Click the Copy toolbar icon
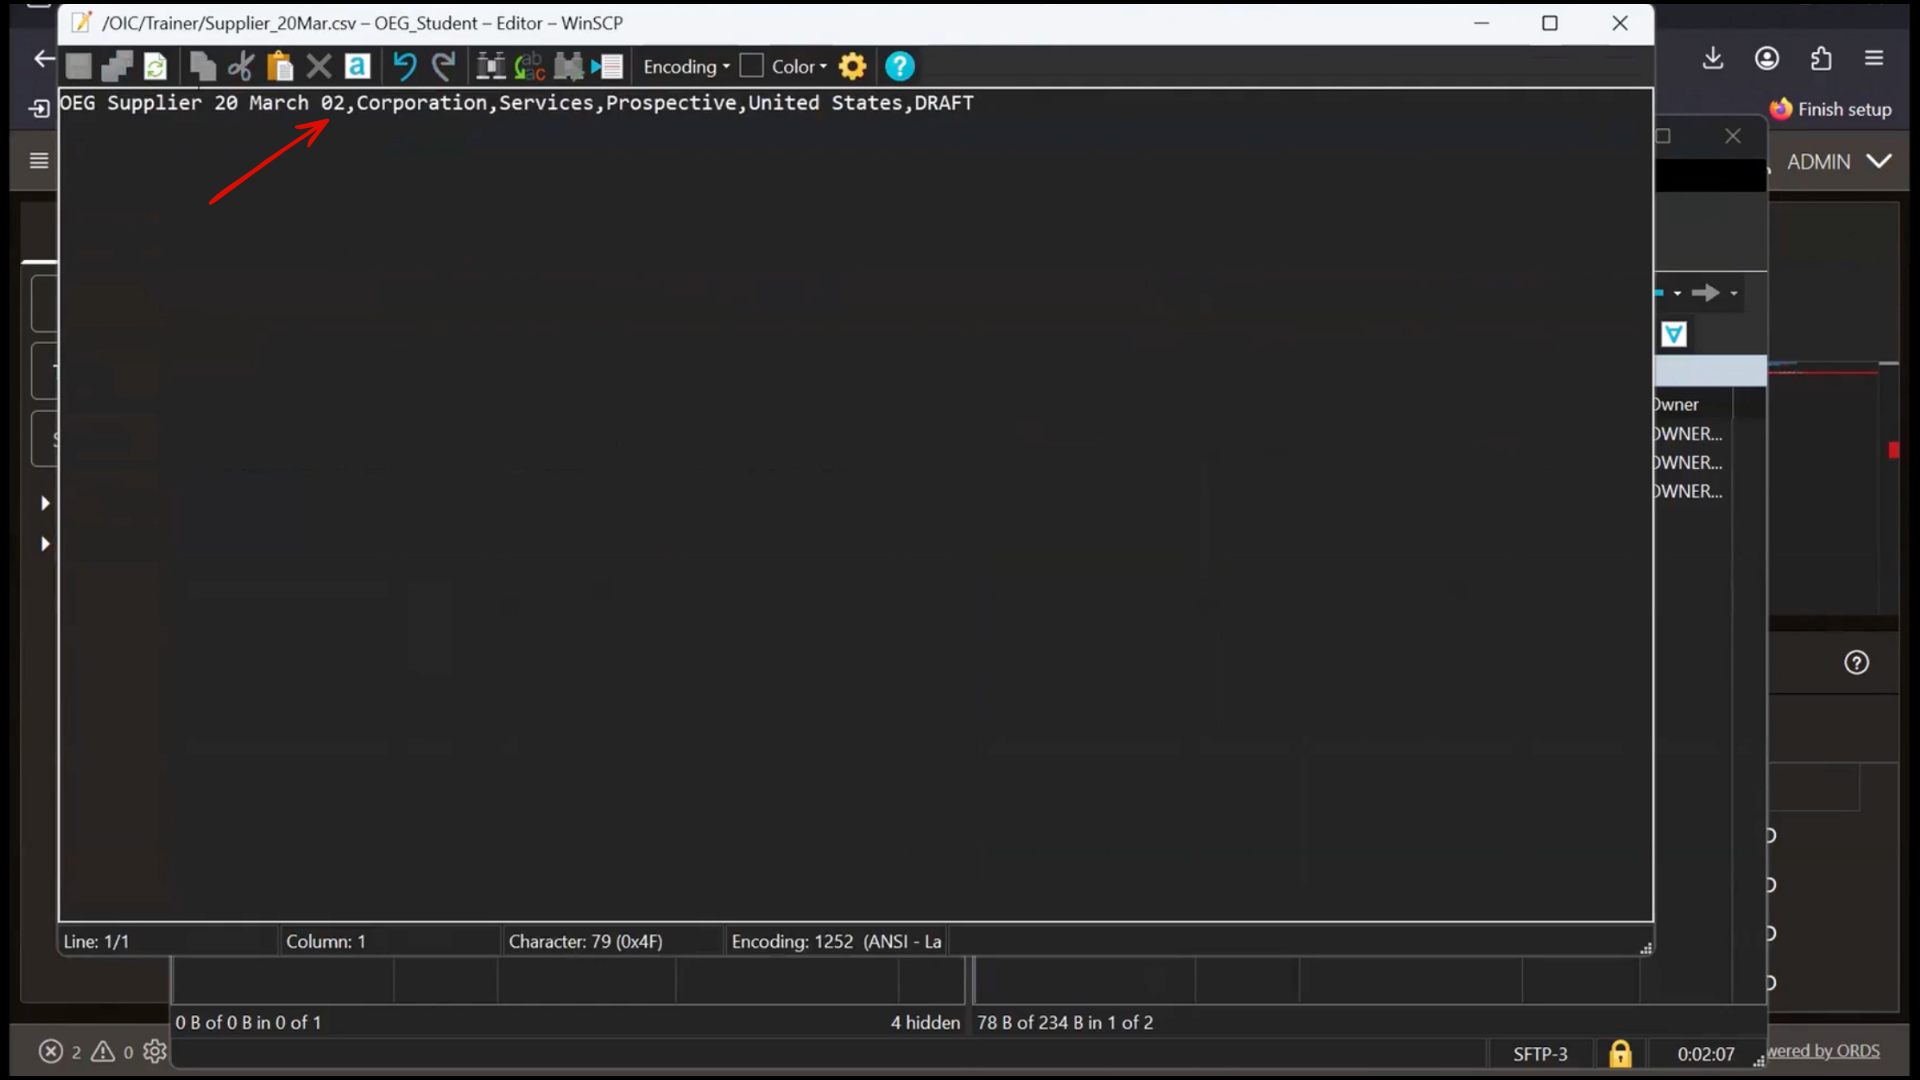 click(x=202, y=66)
